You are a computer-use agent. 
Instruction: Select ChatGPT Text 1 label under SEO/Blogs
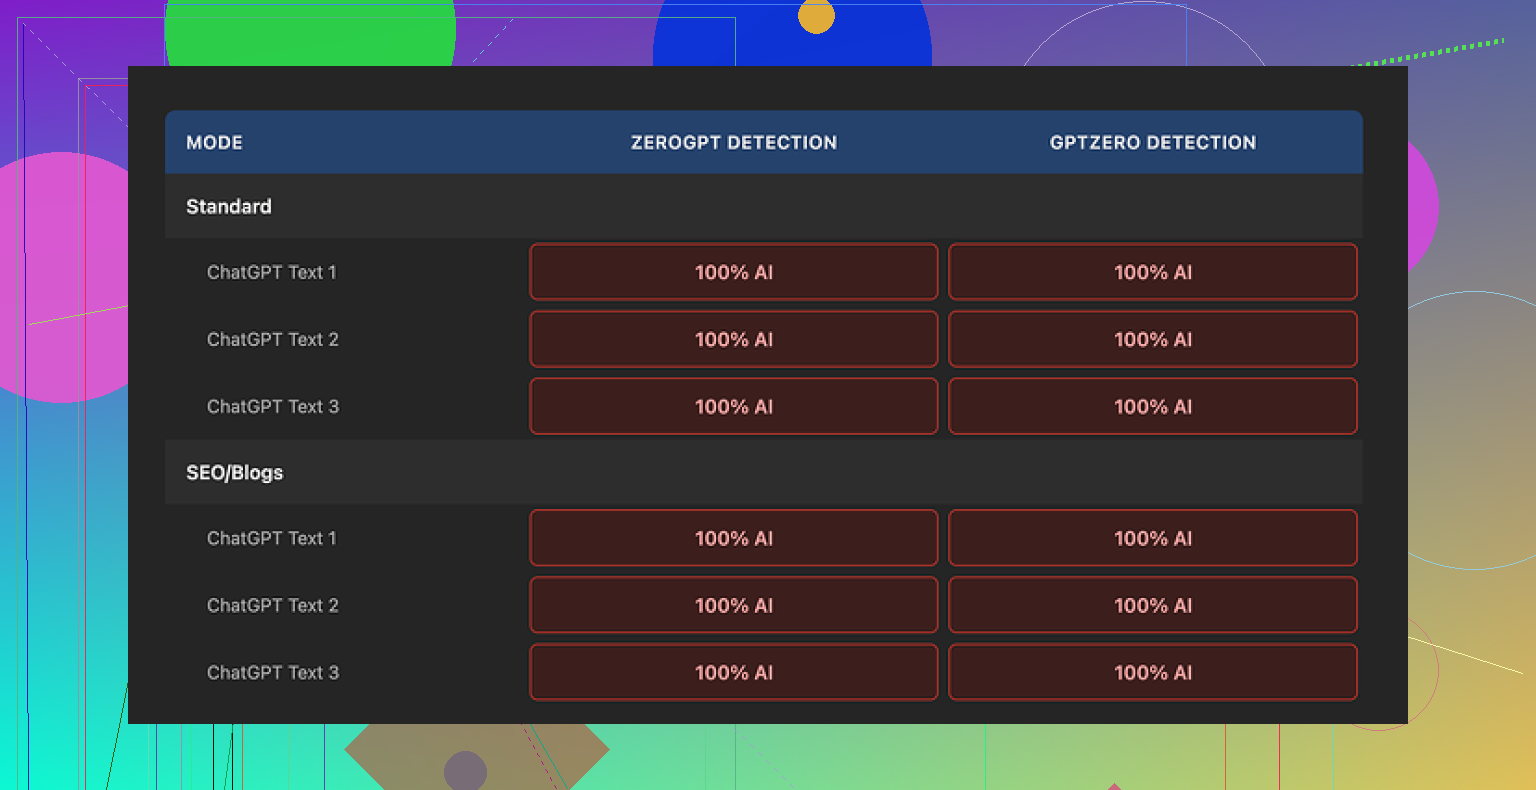(272, 538)
